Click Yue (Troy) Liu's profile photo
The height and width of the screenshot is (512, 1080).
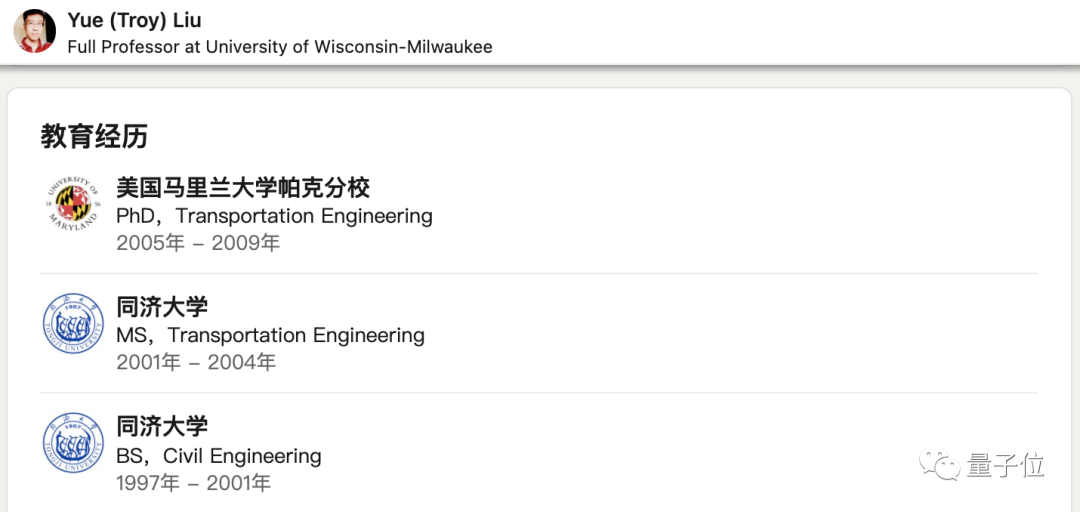tap(34, 31)
